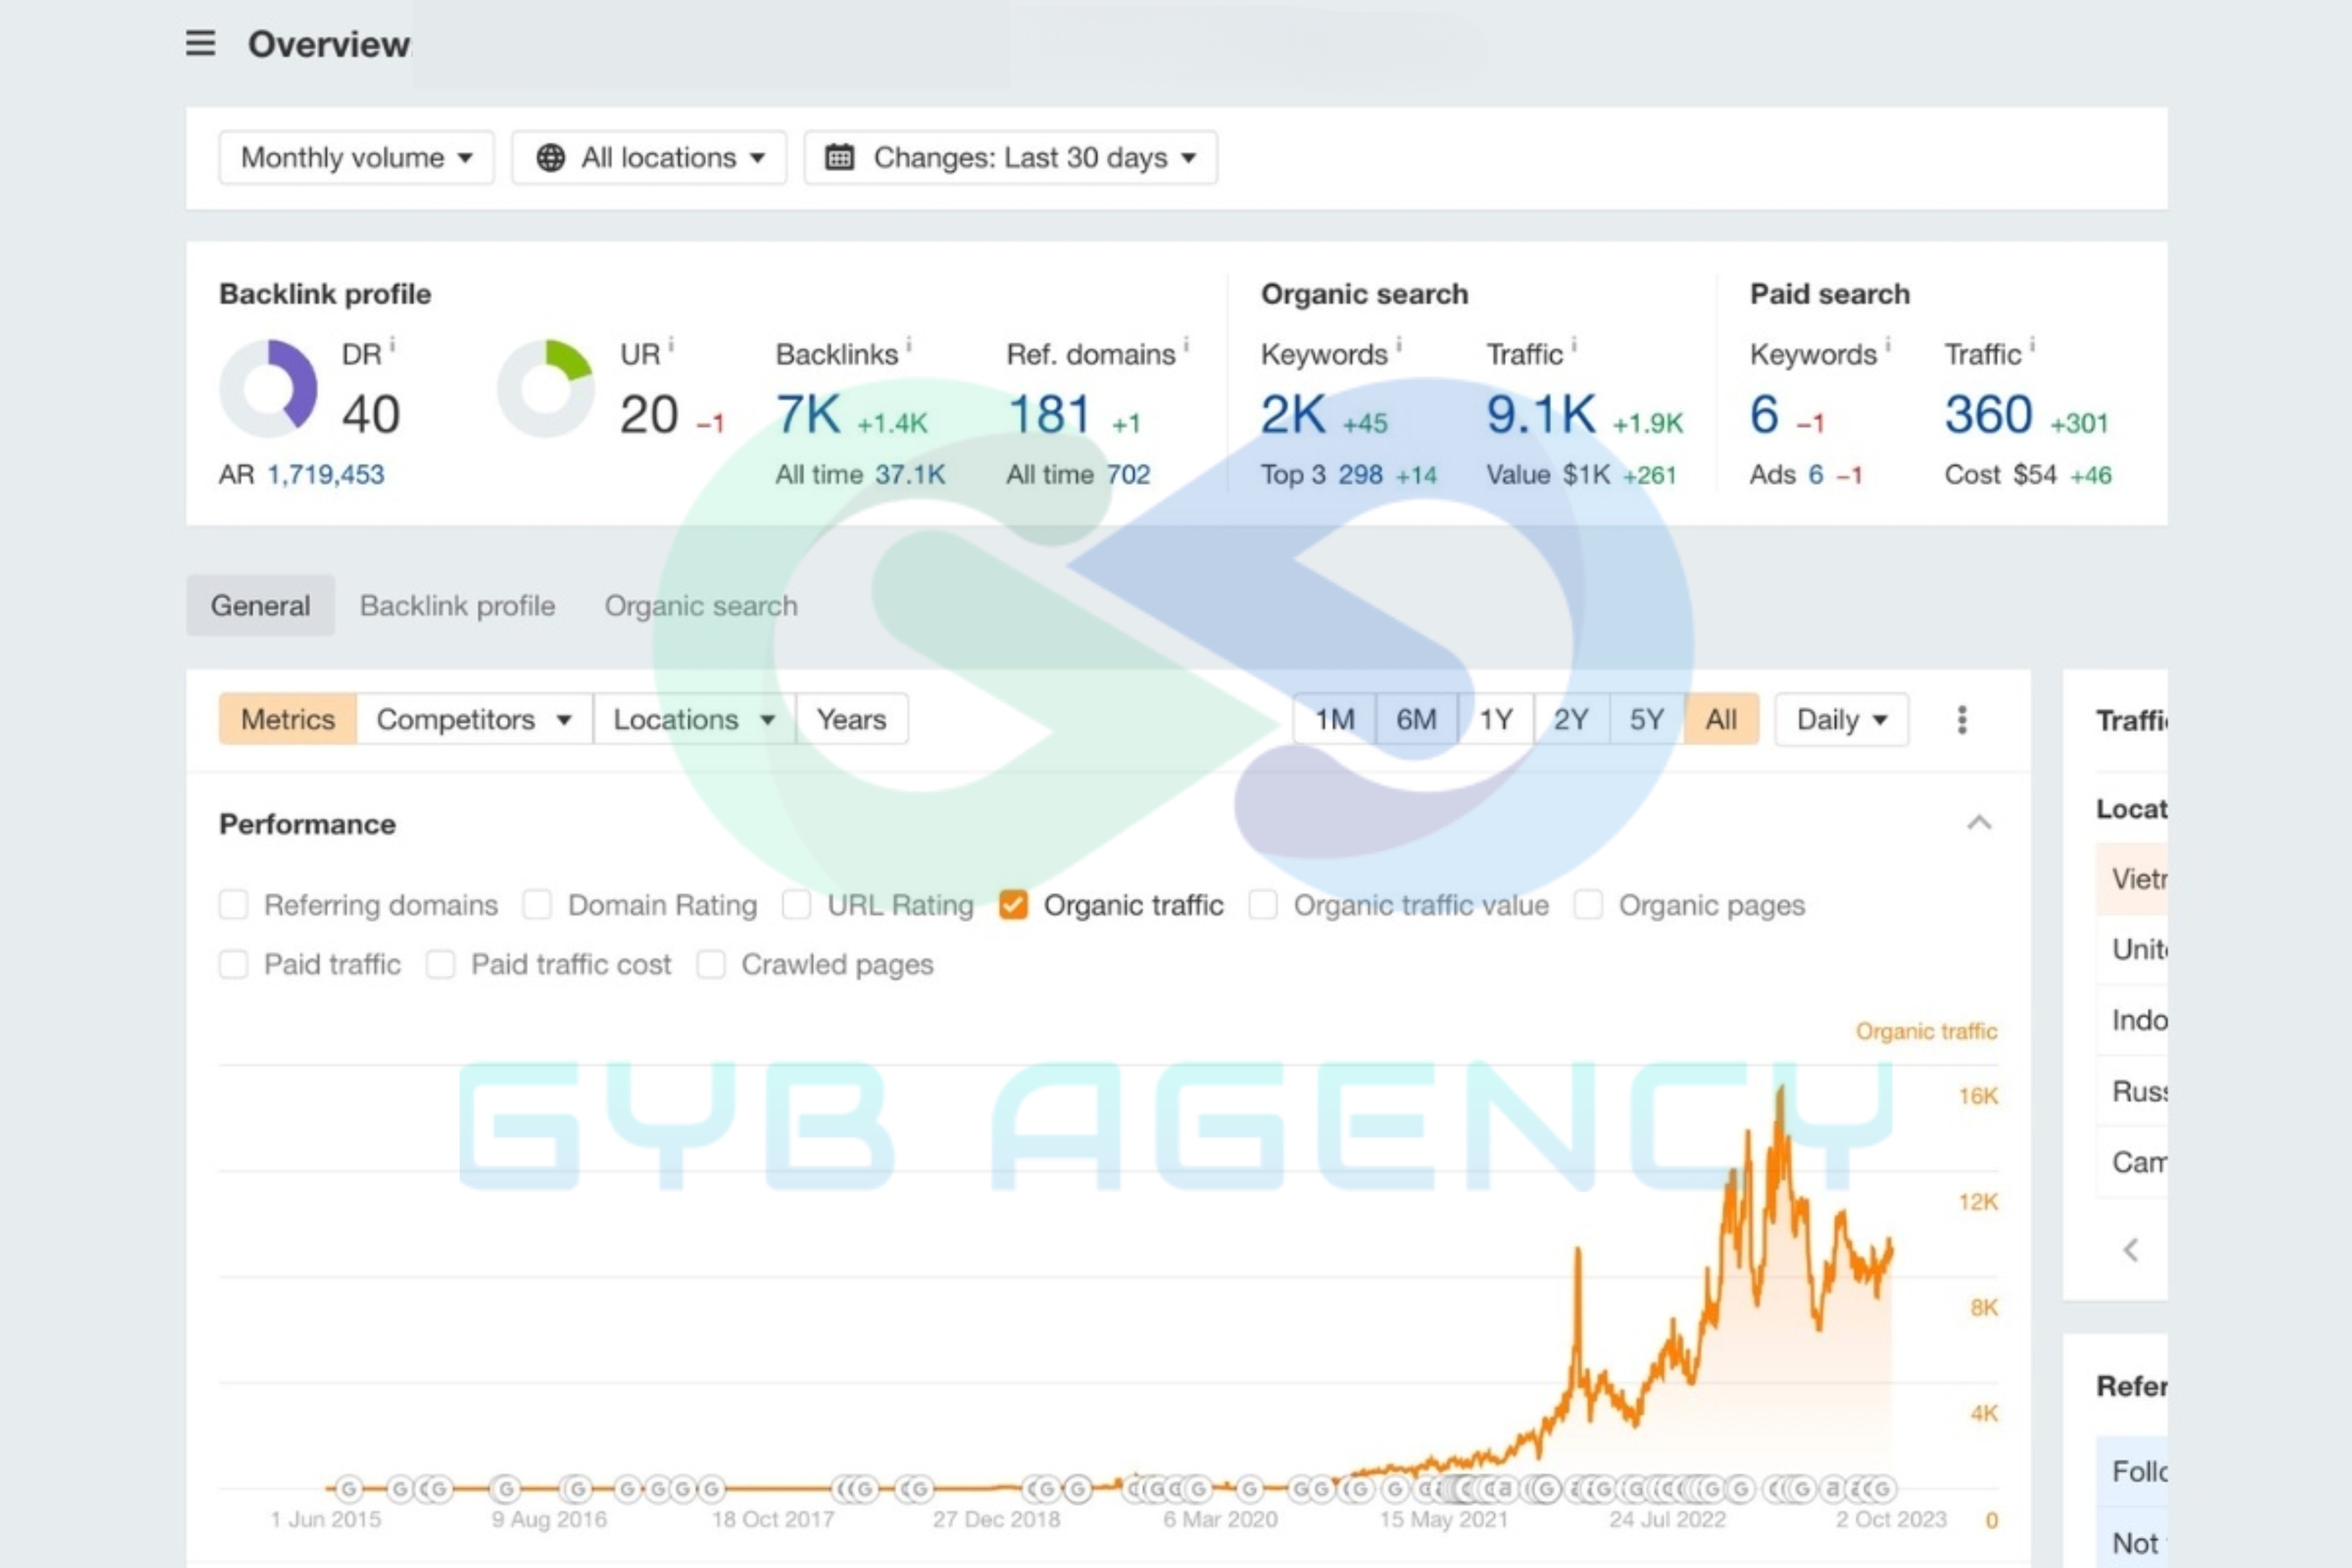This screenshot has width=2352, height=1568.
Task: Click the All time 37.1K backlinks link
Action: click(910, 474)
